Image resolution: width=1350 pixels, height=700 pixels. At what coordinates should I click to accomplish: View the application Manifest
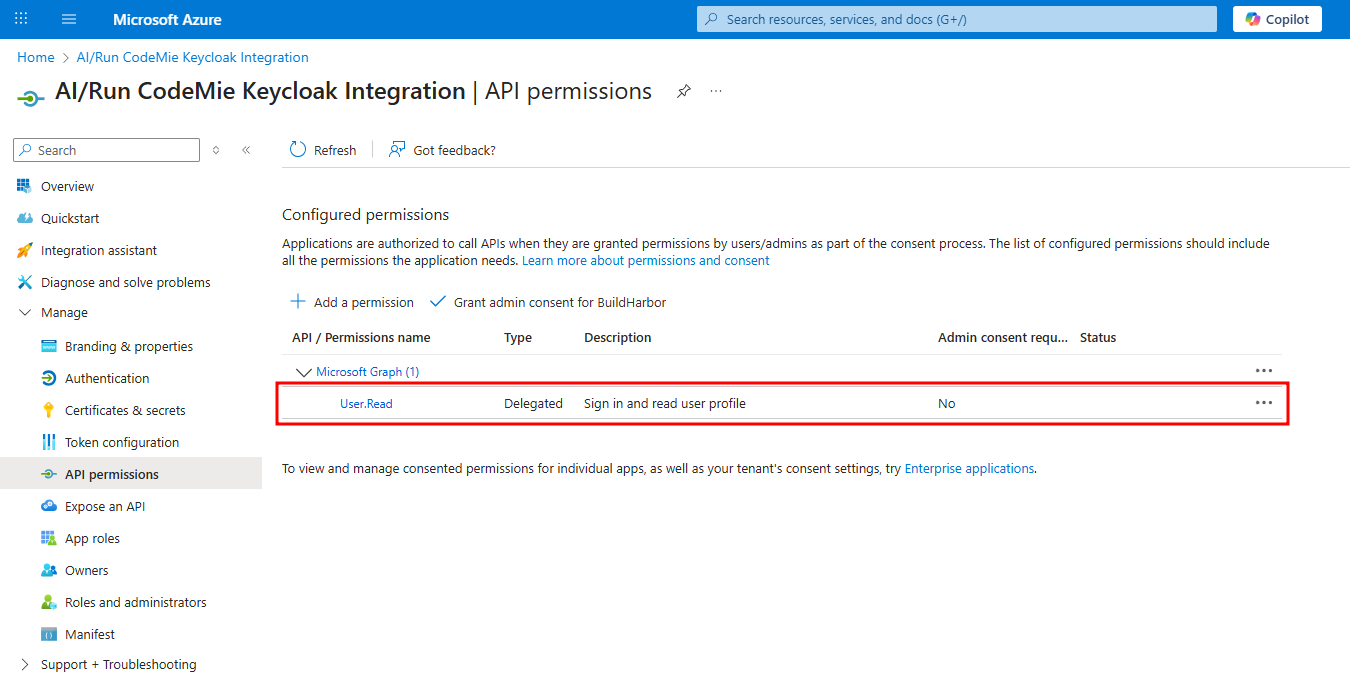click(x=90, y=633)
